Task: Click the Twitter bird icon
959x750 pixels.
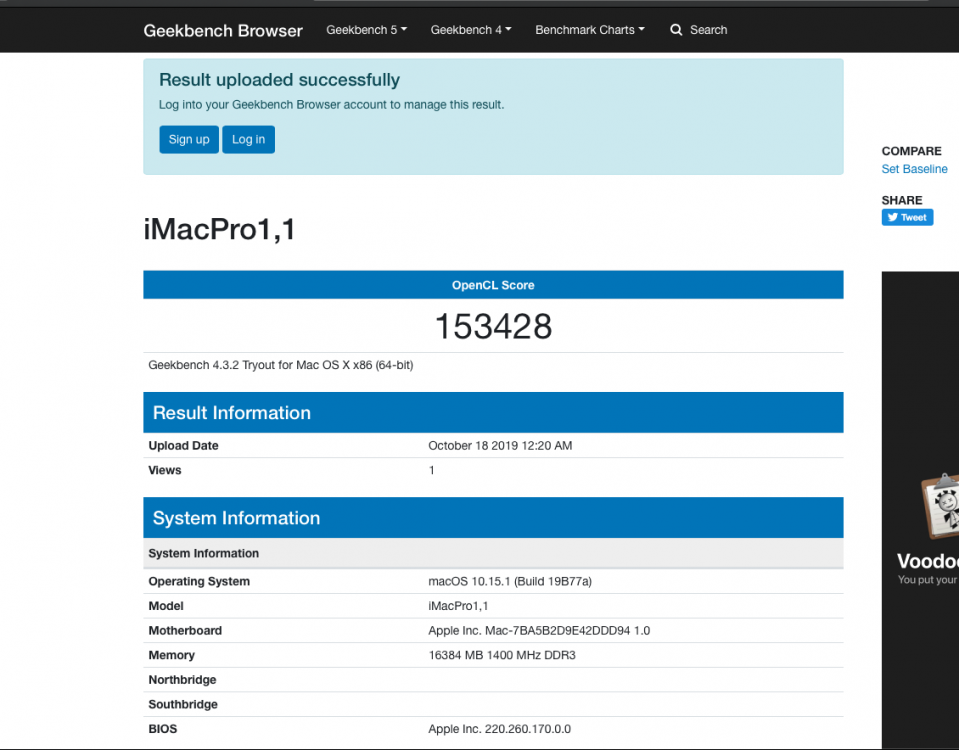Action: [x=893, y=217]
